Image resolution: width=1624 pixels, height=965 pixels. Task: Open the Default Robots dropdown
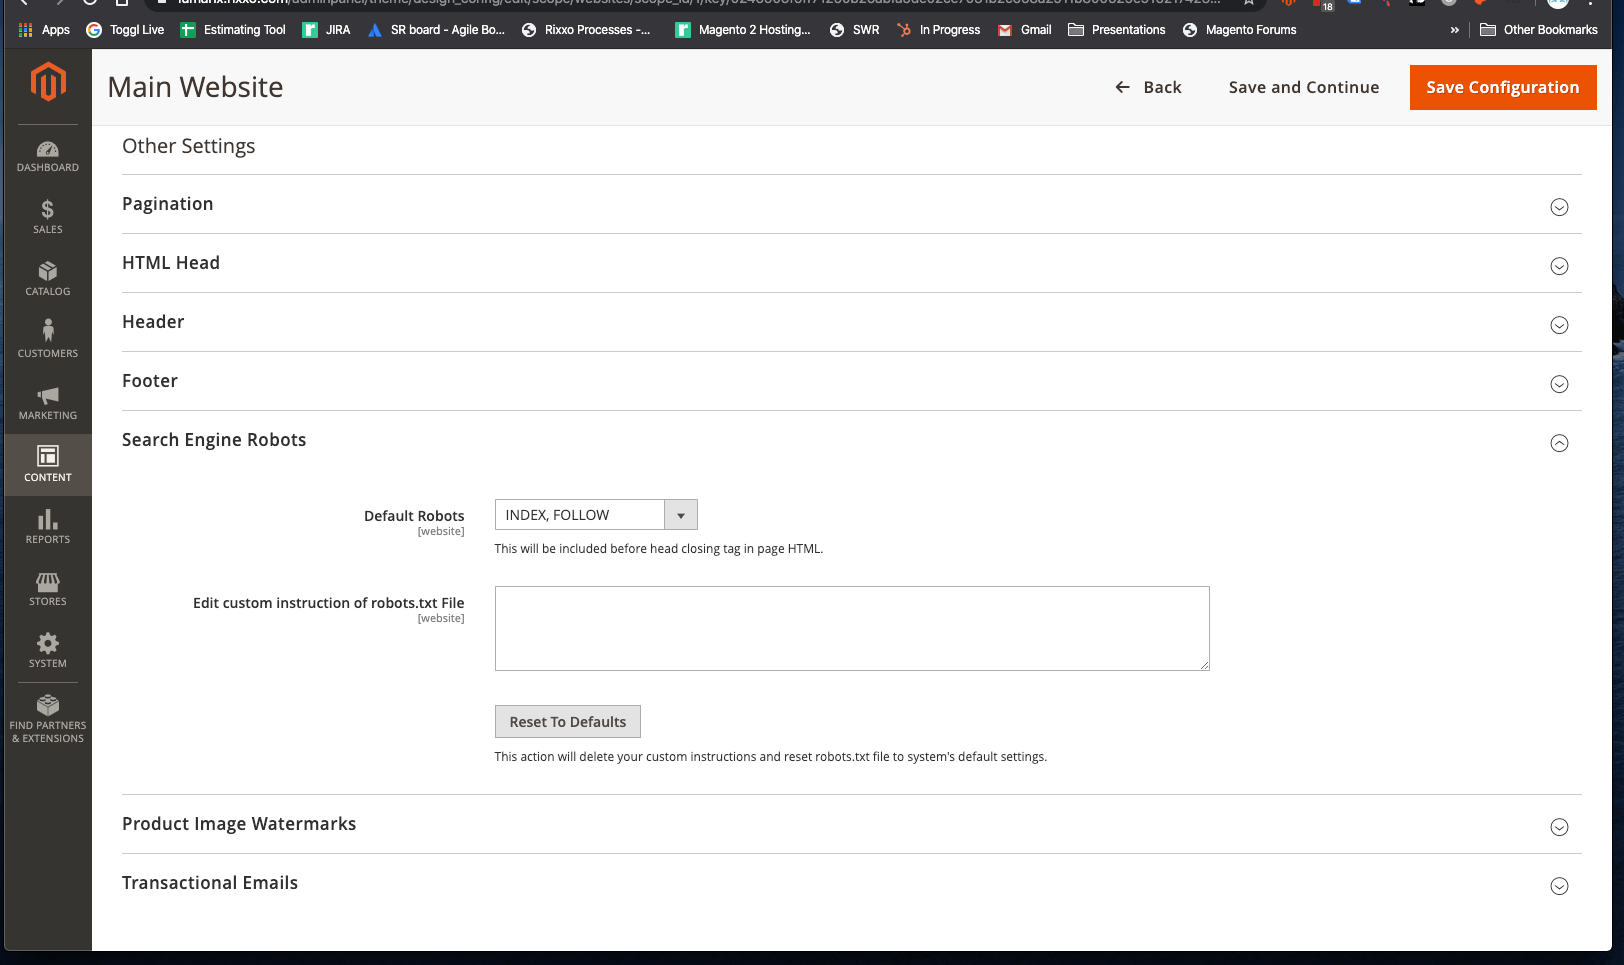pyautogui.click(x=680, y=514)
